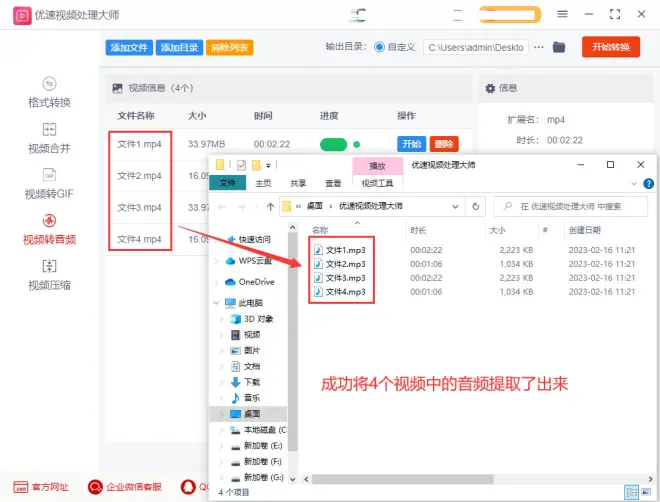Click the search magnifier in Explorer search box
The image size is (660, 502).
click(x=508, y=206)
